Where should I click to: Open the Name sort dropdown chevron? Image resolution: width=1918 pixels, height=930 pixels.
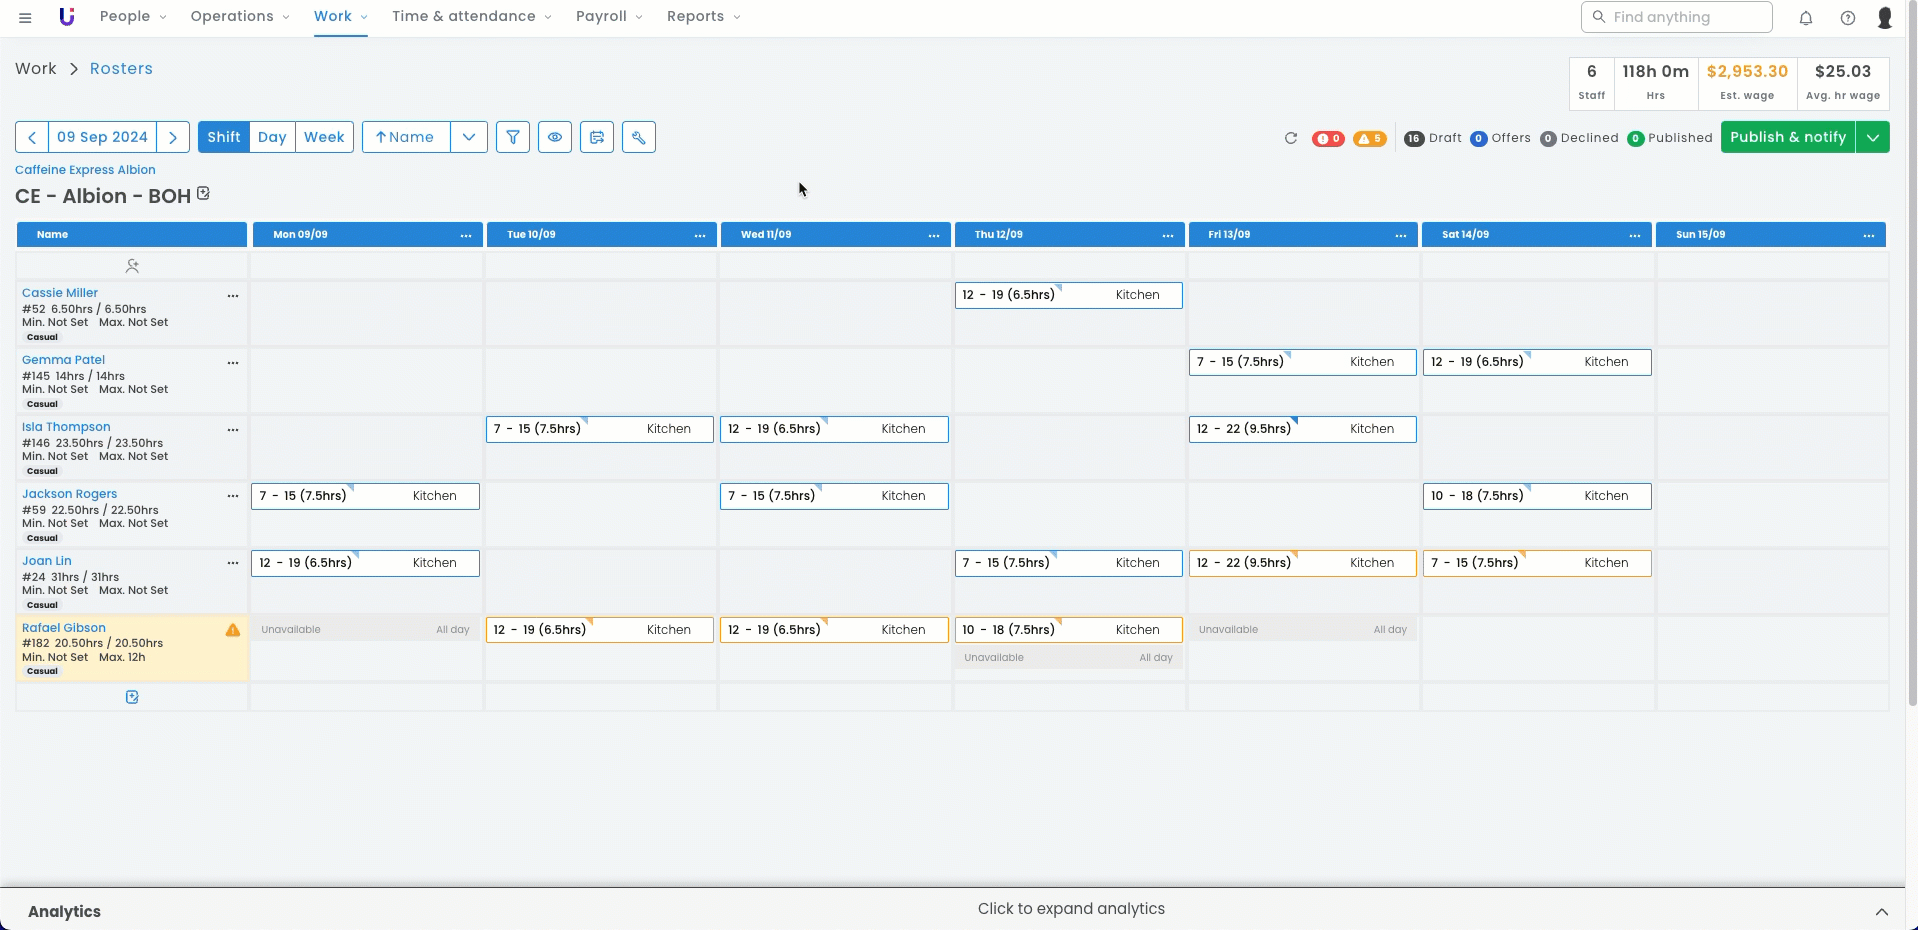click(x=468, y=137)
